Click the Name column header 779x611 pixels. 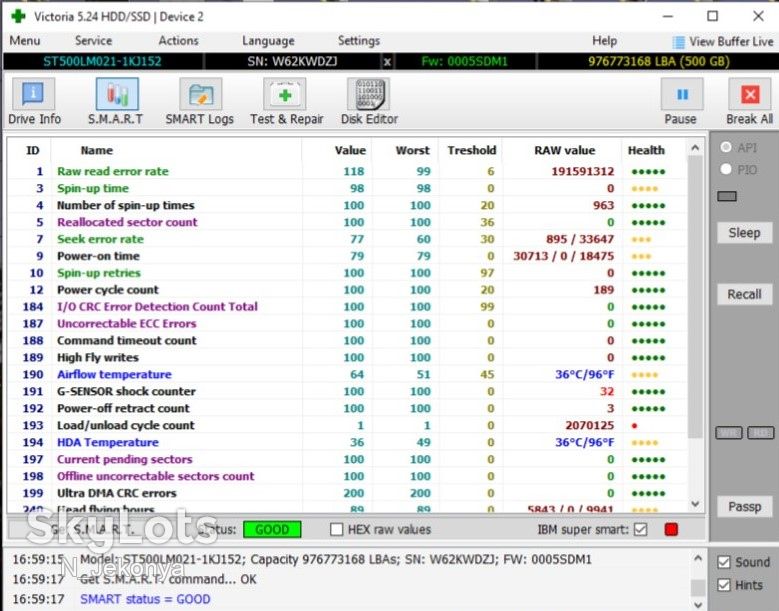pyautogui.click(x=96, y=150)
